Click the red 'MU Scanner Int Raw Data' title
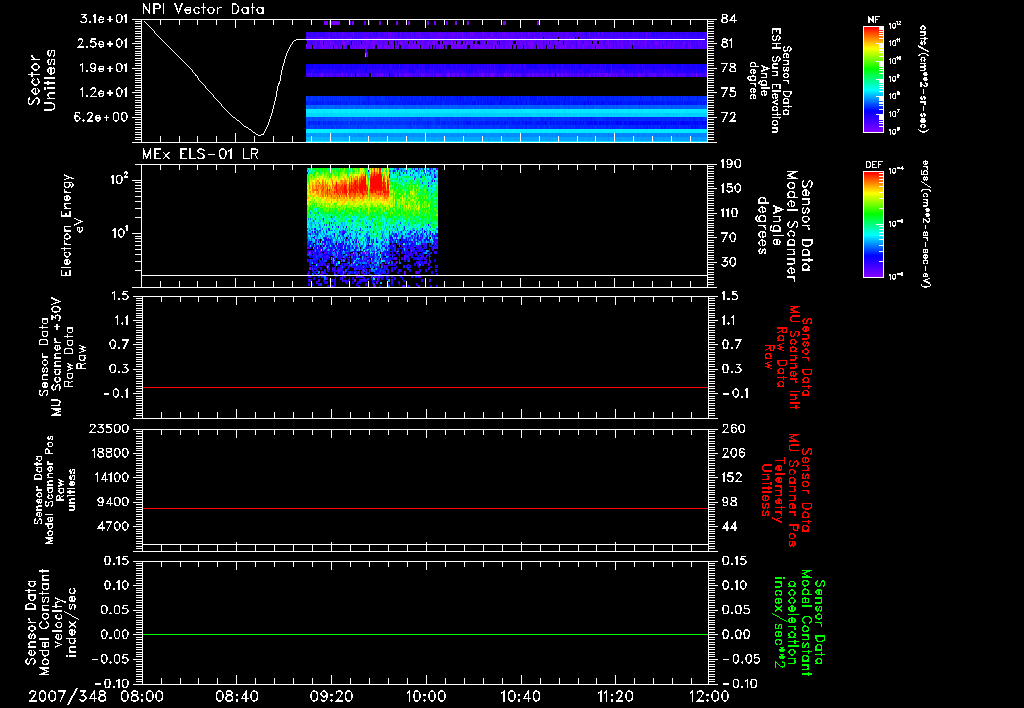 coord(786,357)
